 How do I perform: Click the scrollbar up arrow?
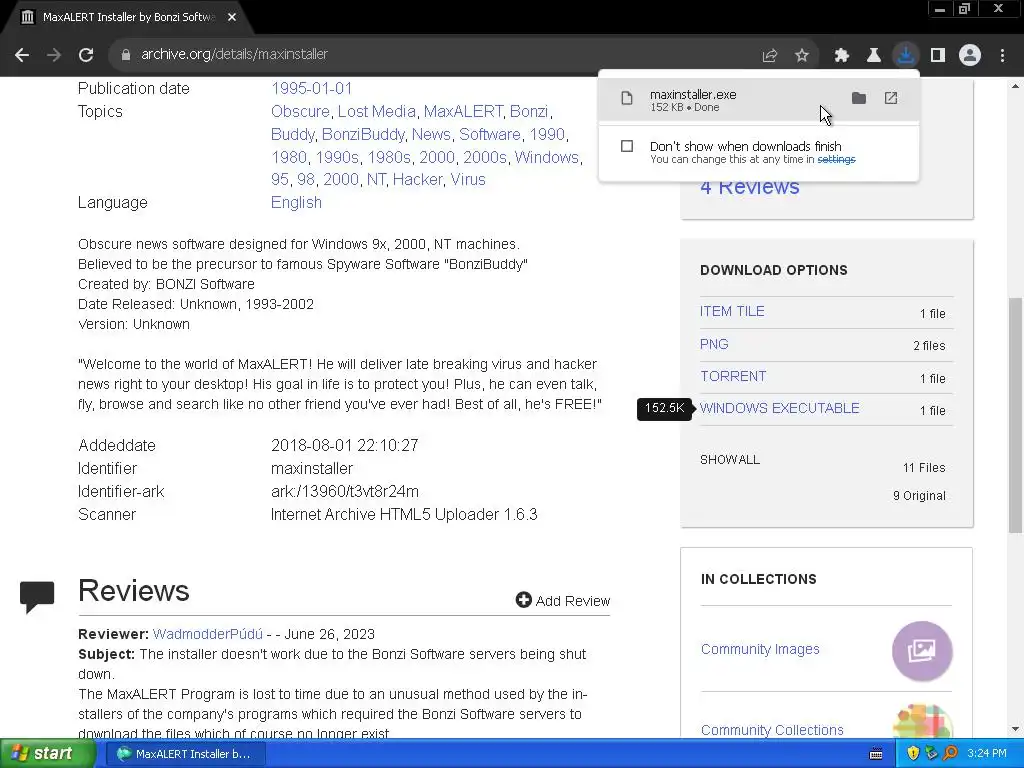(x=1015, y=86)
